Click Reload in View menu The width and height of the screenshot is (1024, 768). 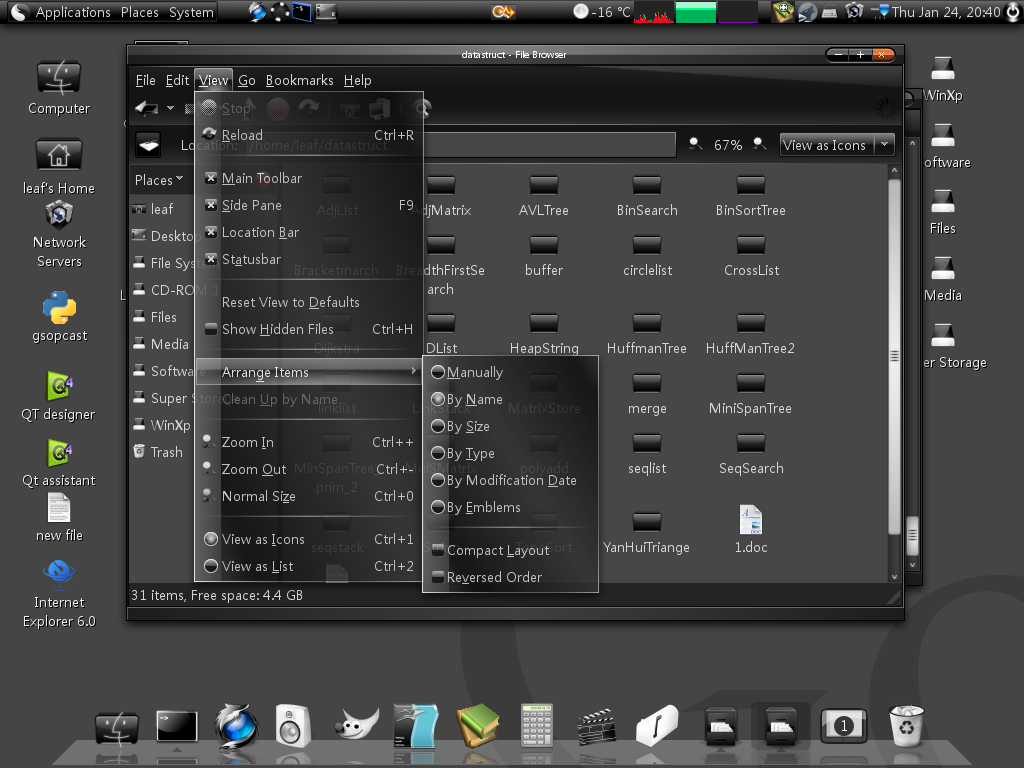coord(308,135)
